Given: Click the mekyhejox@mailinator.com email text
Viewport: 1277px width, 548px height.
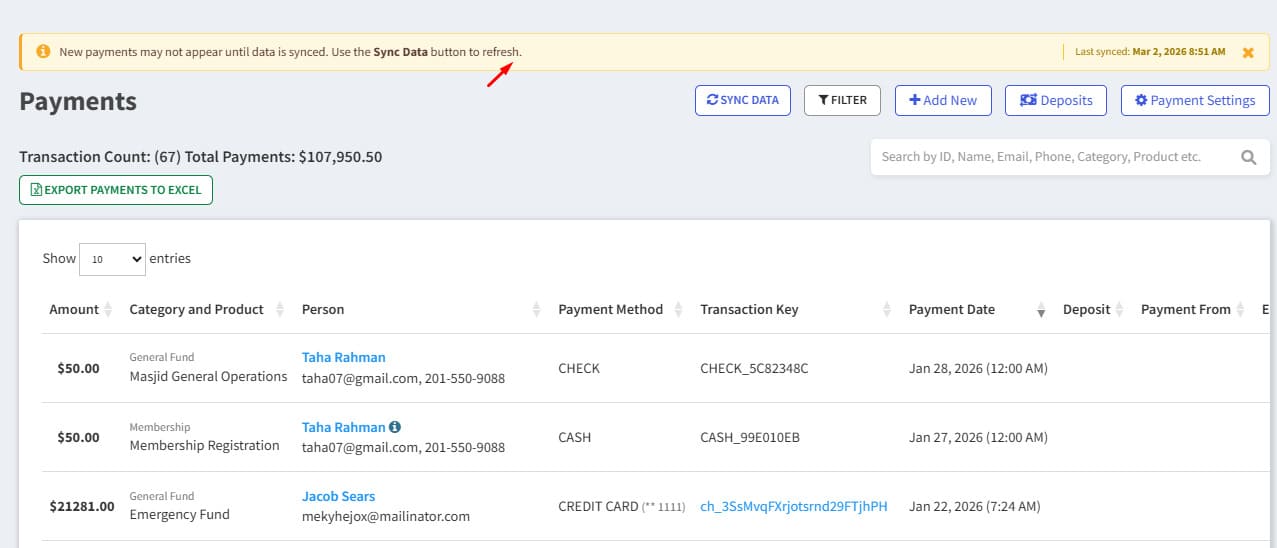Looking at the screenshot, I should (386, 517).
